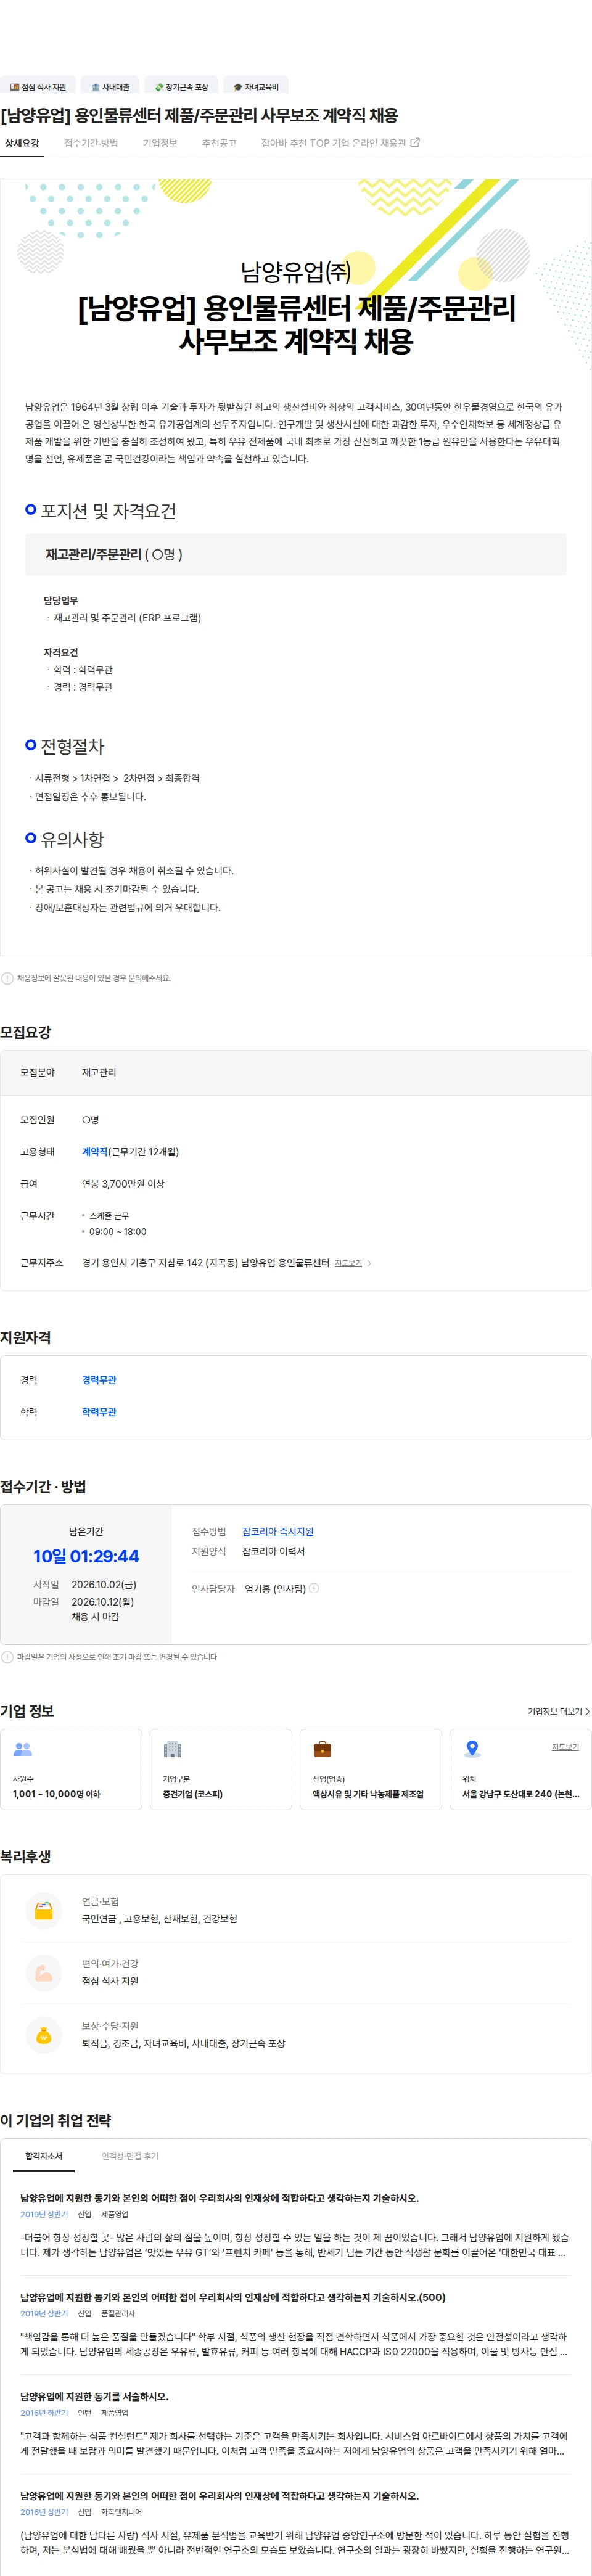Click the 산업(업종) briefcase icon

click(323, 1749)
